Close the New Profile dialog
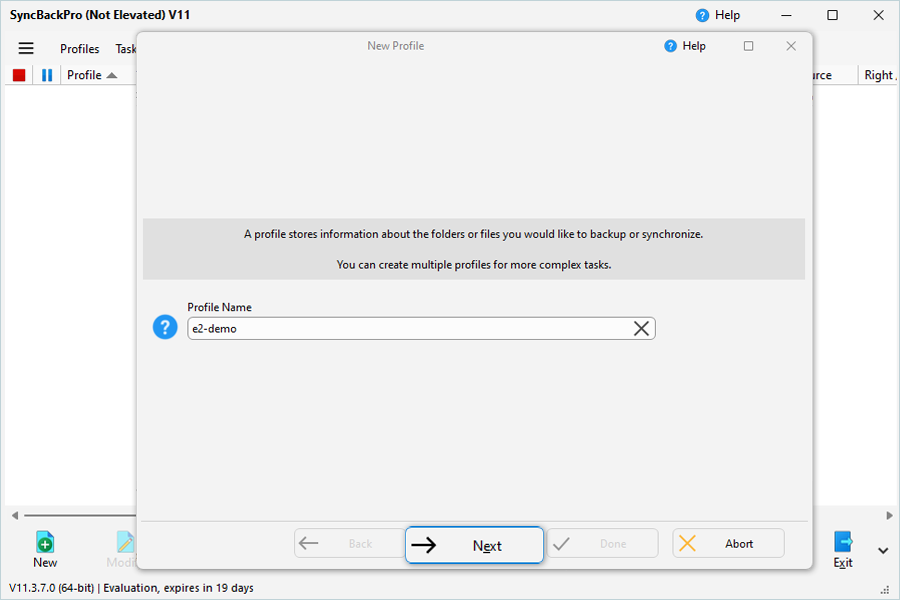The width and height of the screenshot is (900, 600). point(791,46)
